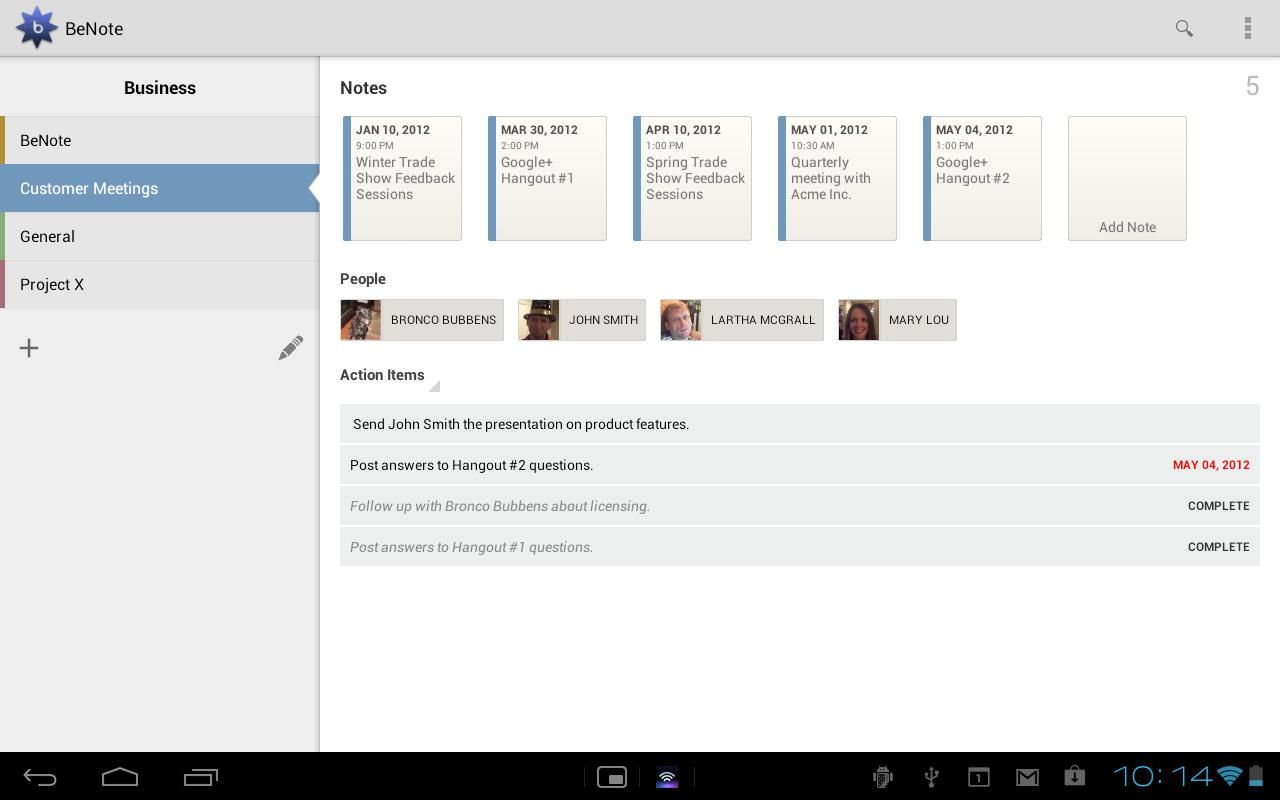Expand the Action Items sort options
The height and width of the screenshot is (800, 1280).
pyautogui.click(x=434, y=385)
